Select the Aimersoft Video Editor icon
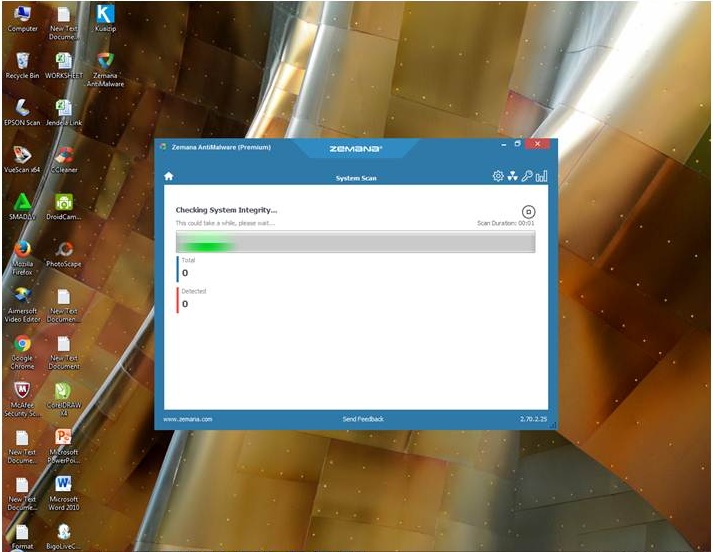Viewport: 713px width, 552px height. tap(22, 305)
